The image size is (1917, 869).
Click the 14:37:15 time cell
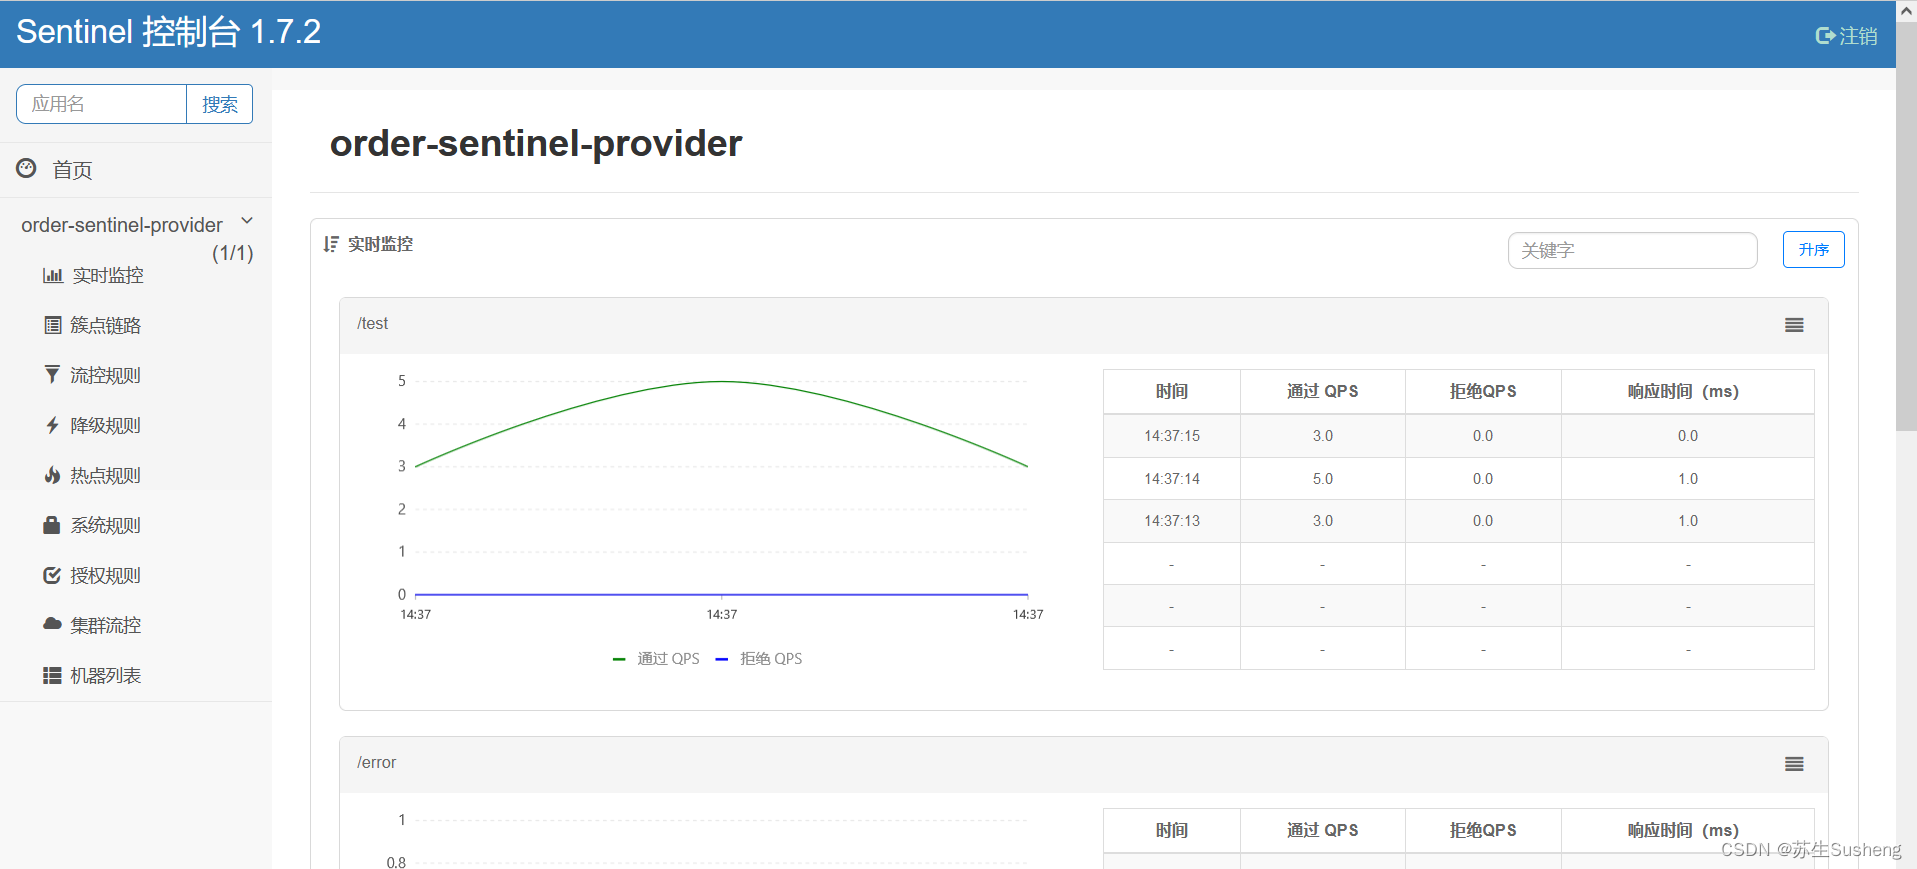(x=1172, y=436)
